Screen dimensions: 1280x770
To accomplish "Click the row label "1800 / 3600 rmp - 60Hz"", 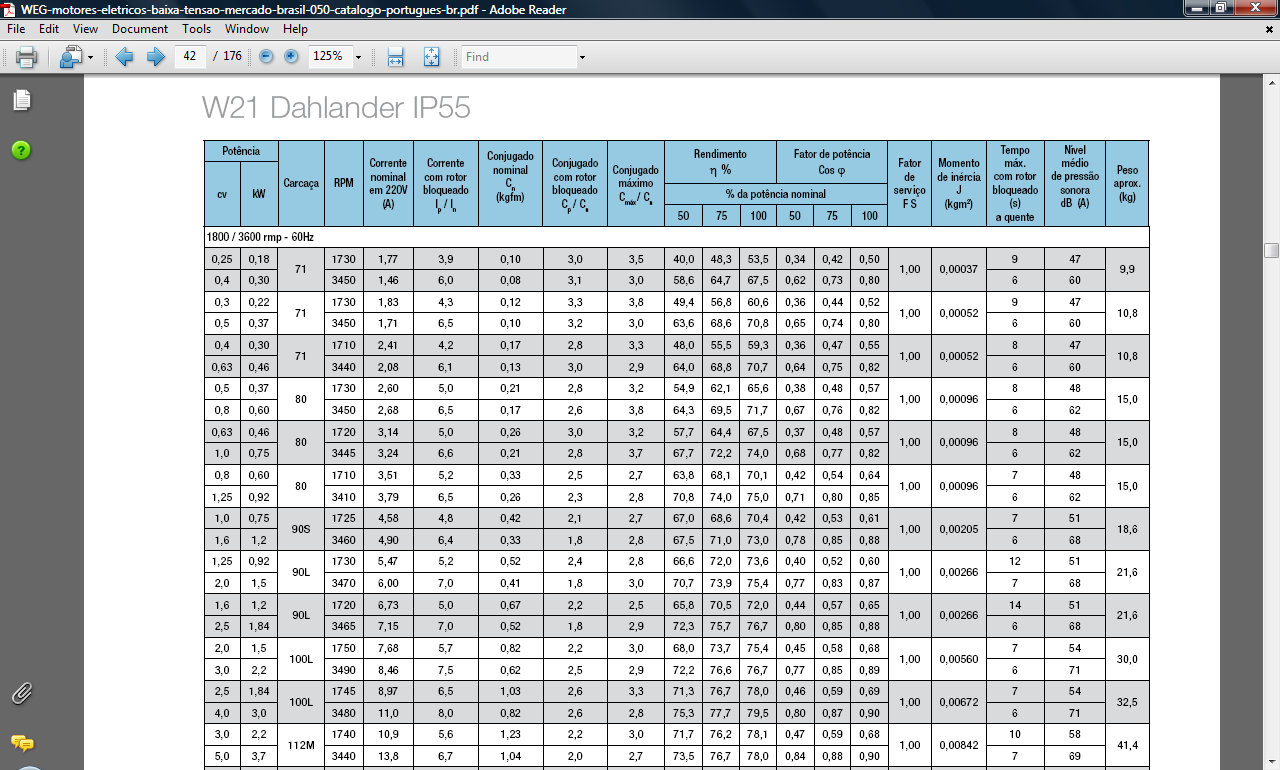I will (x=259, y=237).
